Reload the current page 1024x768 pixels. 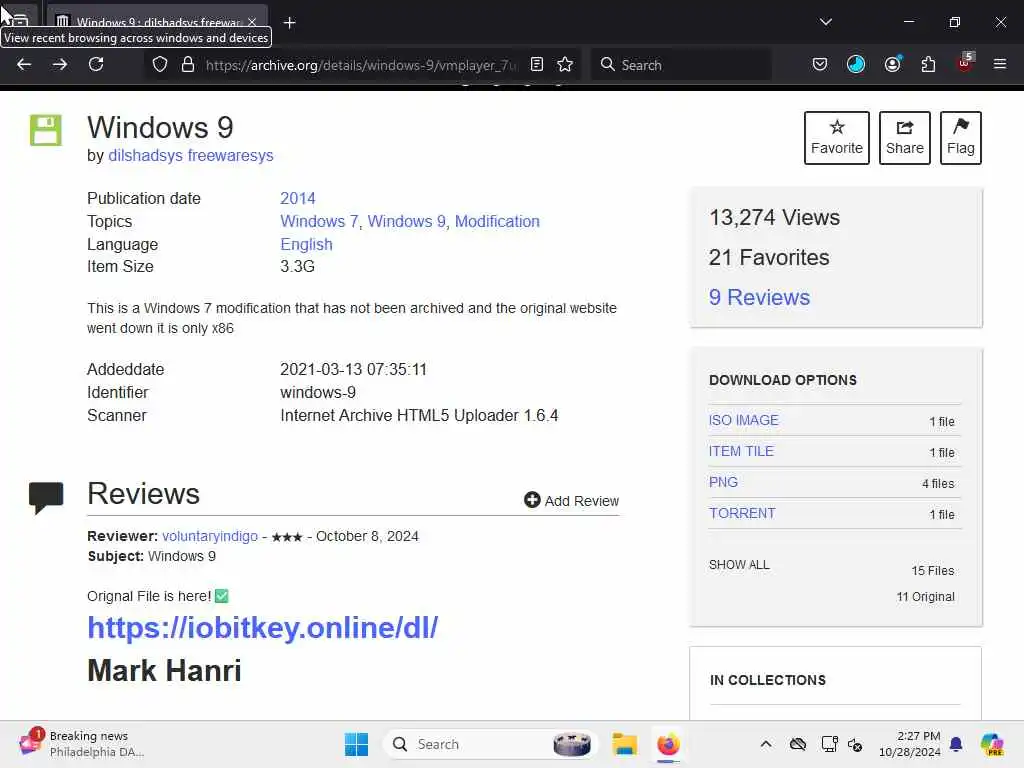(x=96, y=65)
